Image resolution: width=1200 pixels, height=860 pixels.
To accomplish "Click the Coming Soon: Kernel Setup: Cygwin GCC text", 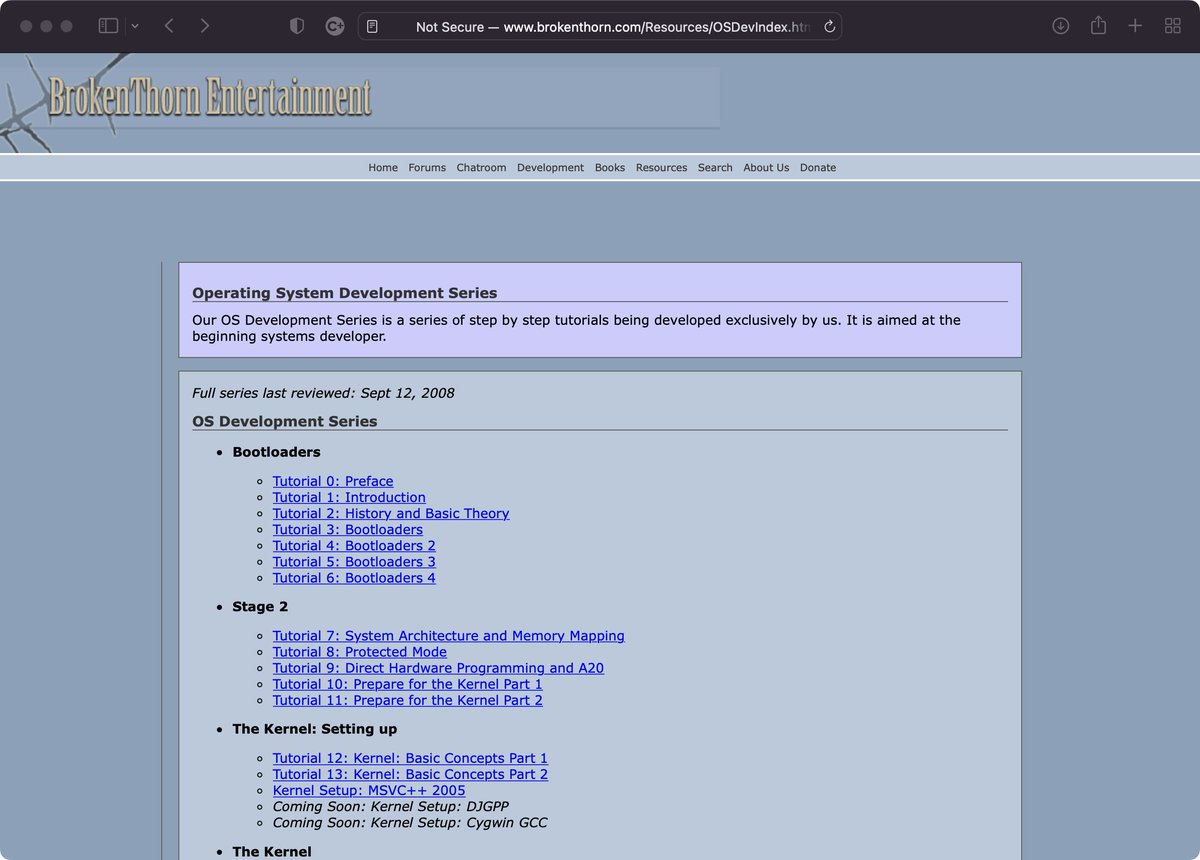I will coord(410,822).
